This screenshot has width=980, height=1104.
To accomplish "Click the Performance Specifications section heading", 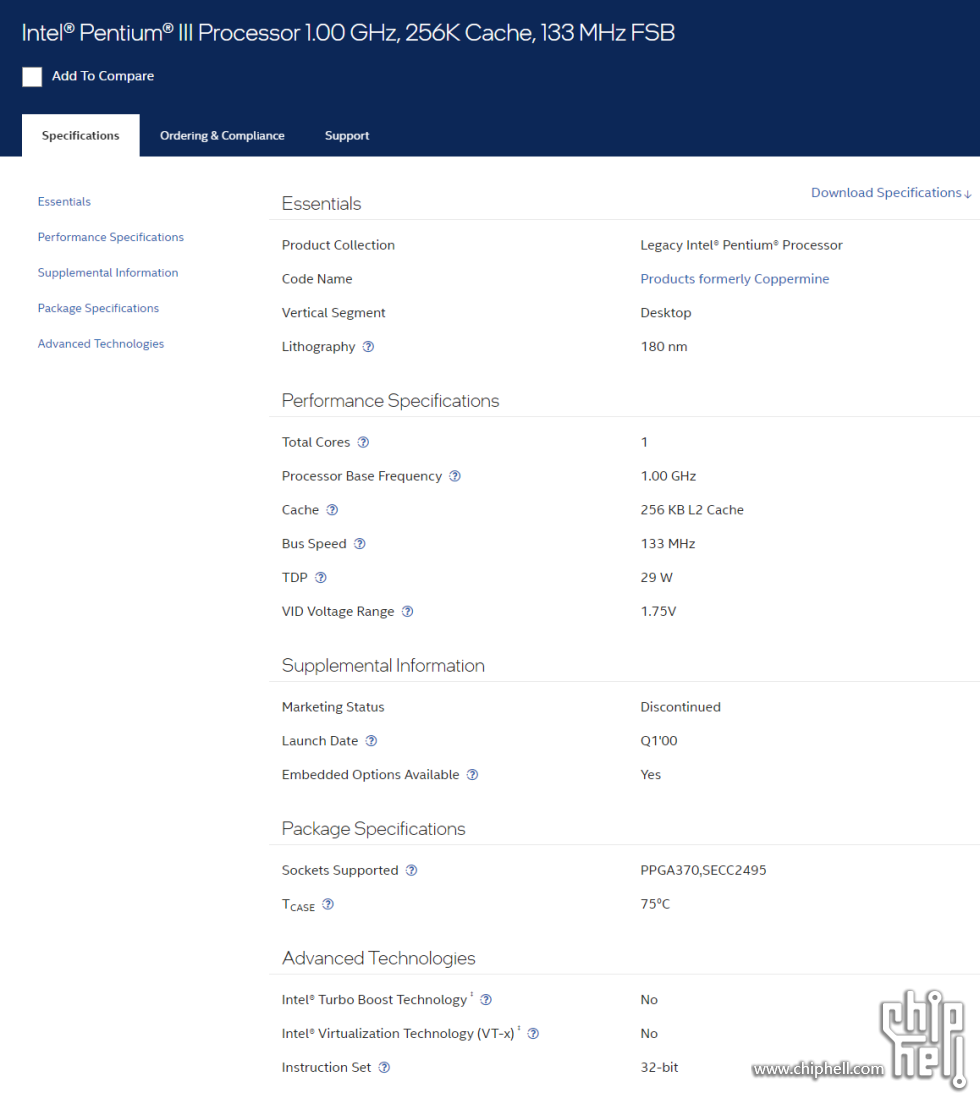I will coord(390,401).
